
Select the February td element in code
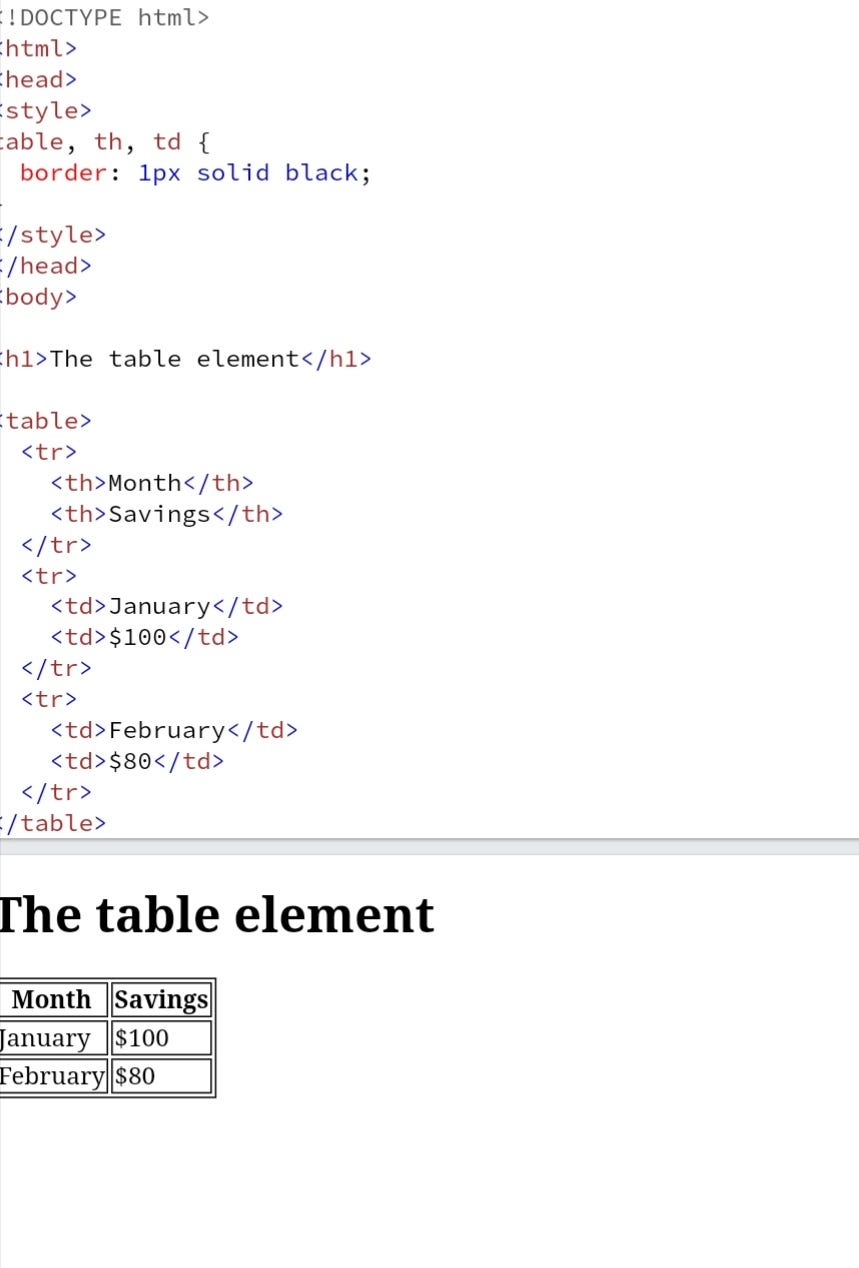[170, 730]
